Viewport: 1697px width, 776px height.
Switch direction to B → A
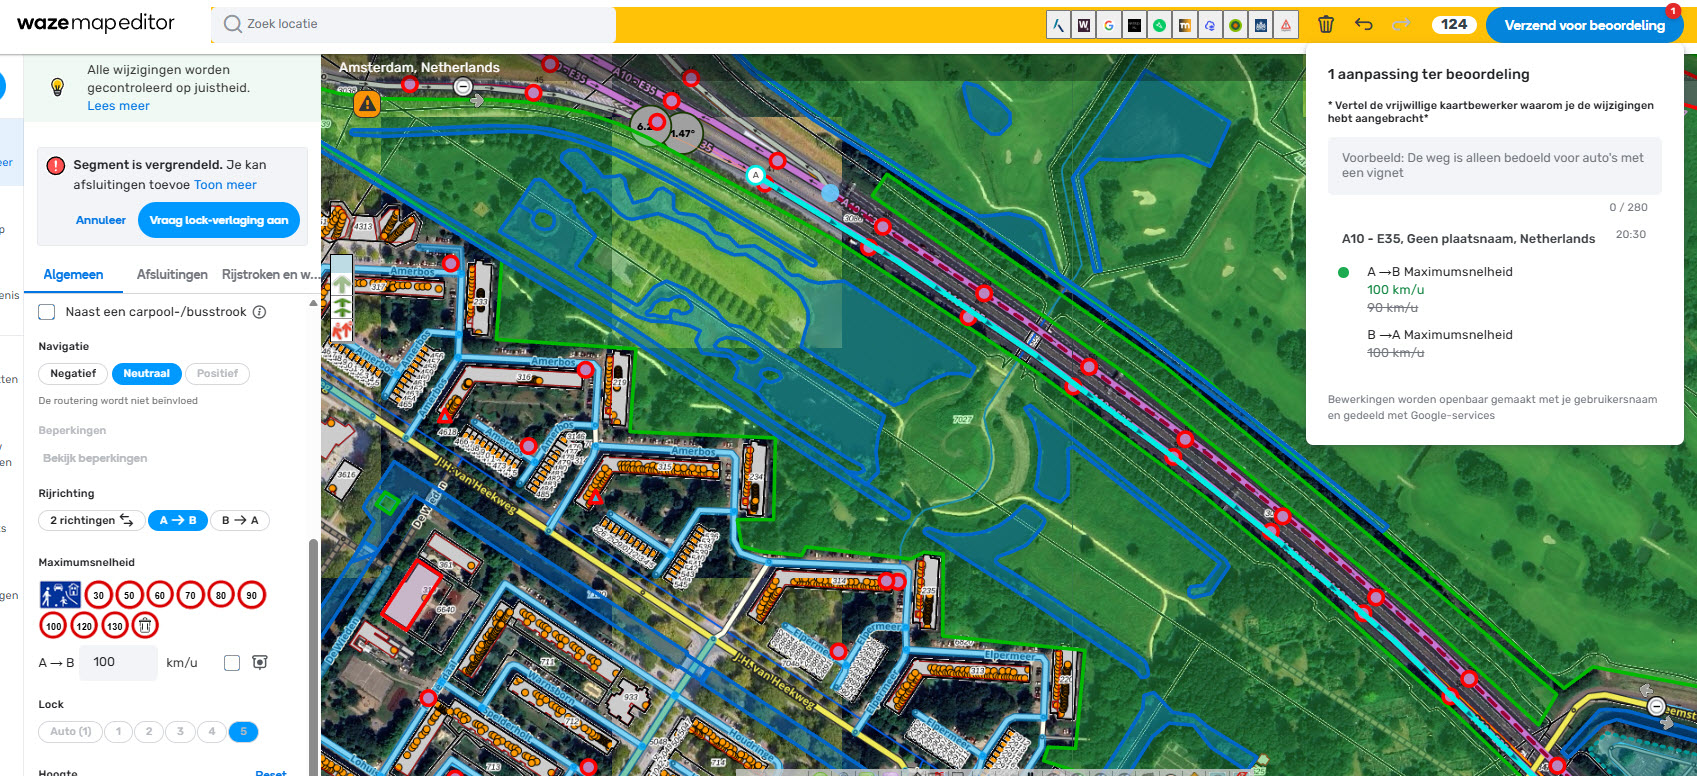pyautogui.click(x=240, y=520)
